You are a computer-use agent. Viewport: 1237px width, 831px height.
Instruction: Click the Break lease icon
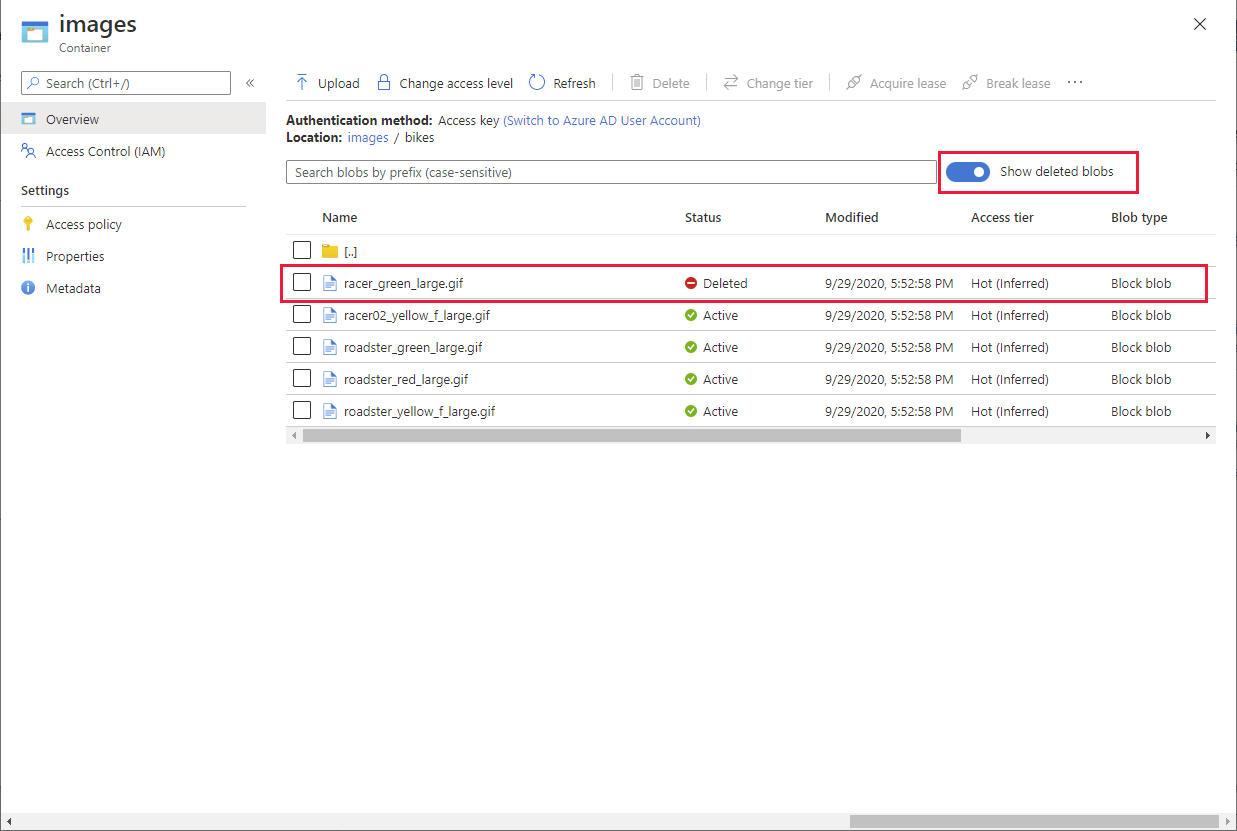[x=969, y=83]
